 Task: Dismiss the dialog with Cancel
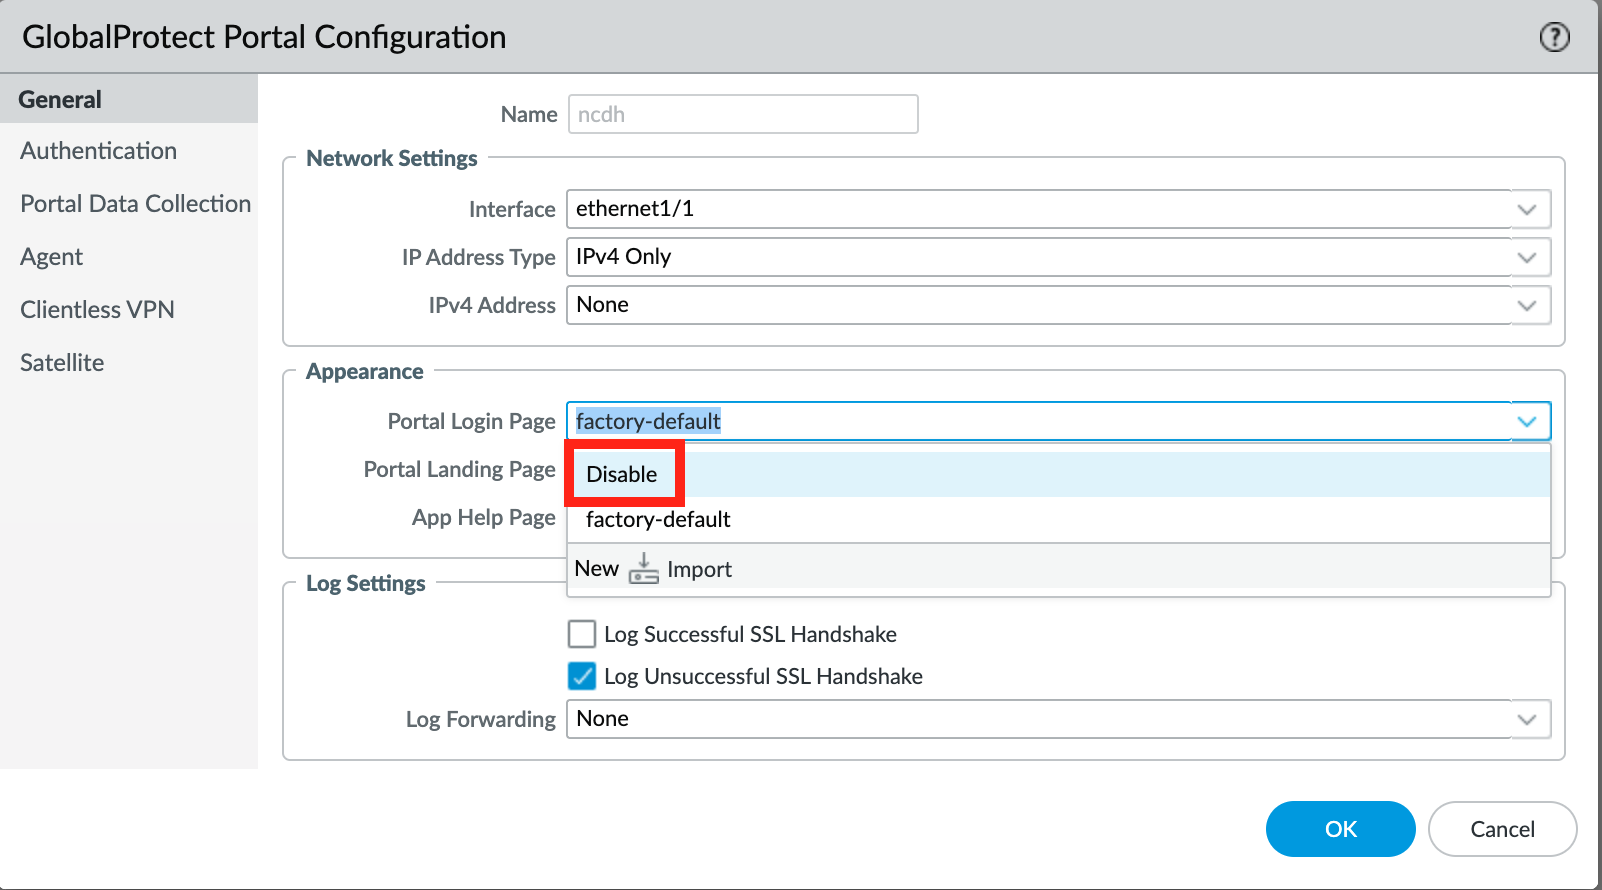pyautogui.click(x=1502, y=829)
